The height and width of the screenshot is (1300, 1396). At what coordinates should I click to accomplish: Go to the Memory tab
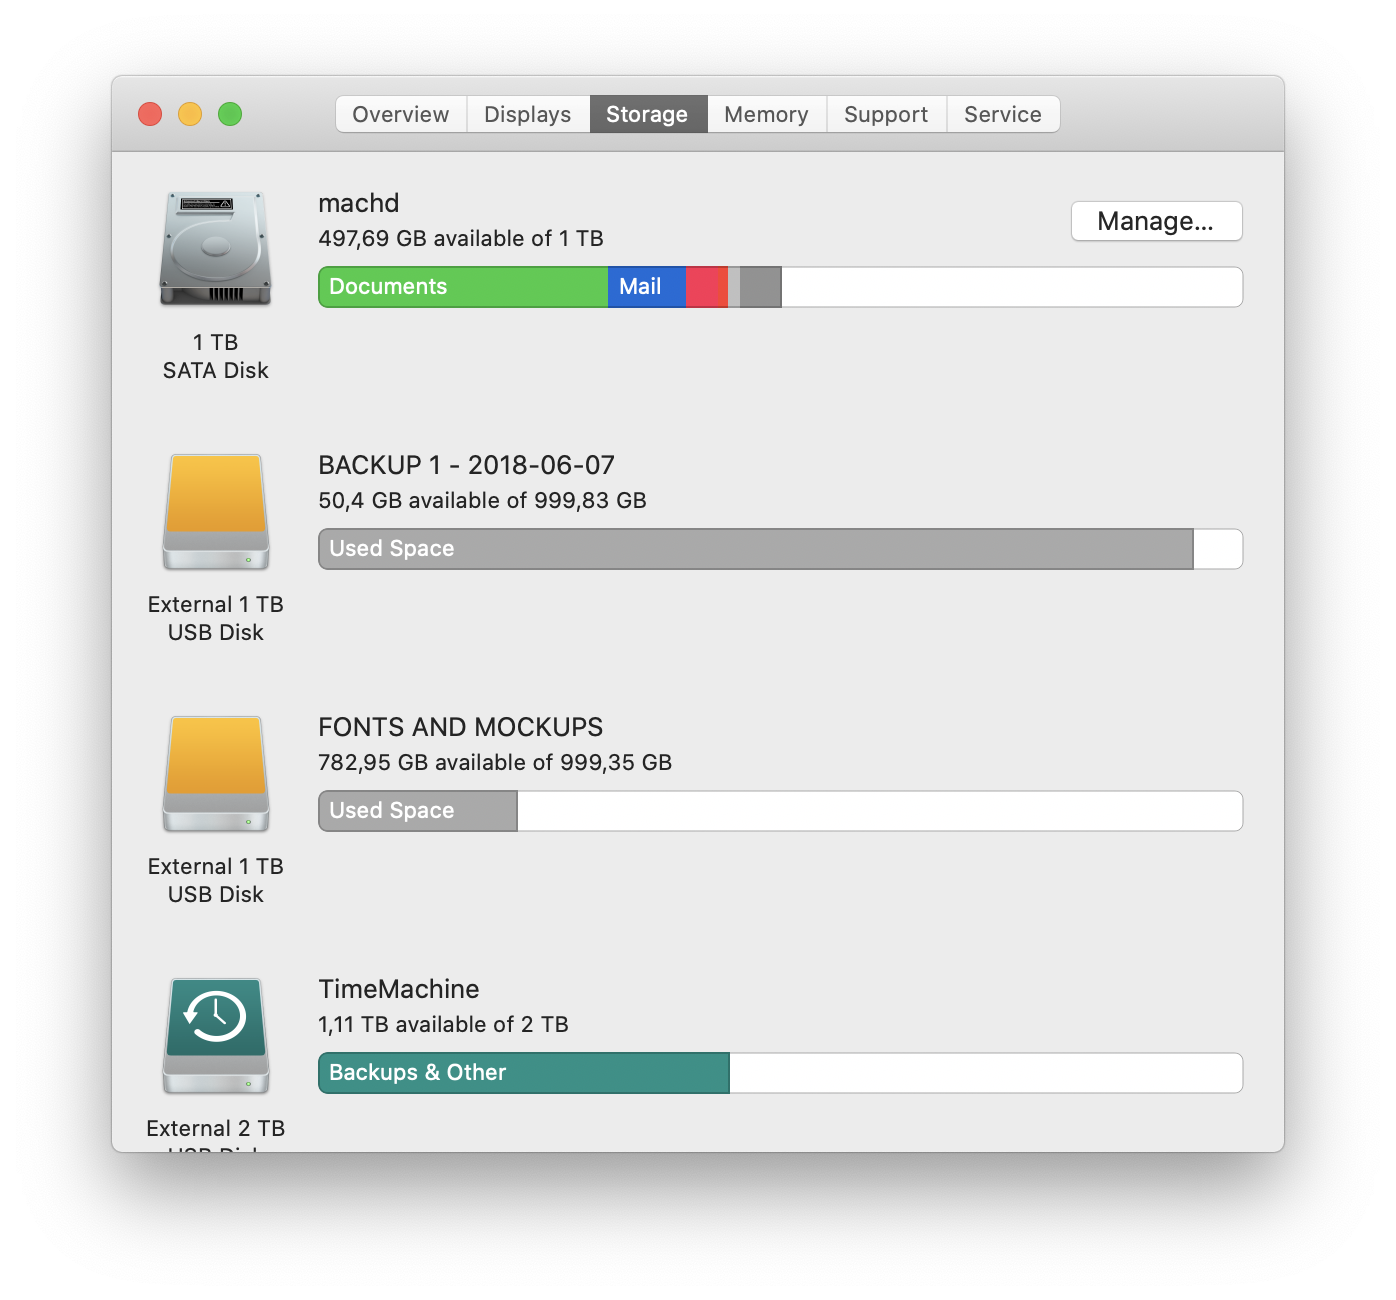point(767,114)
